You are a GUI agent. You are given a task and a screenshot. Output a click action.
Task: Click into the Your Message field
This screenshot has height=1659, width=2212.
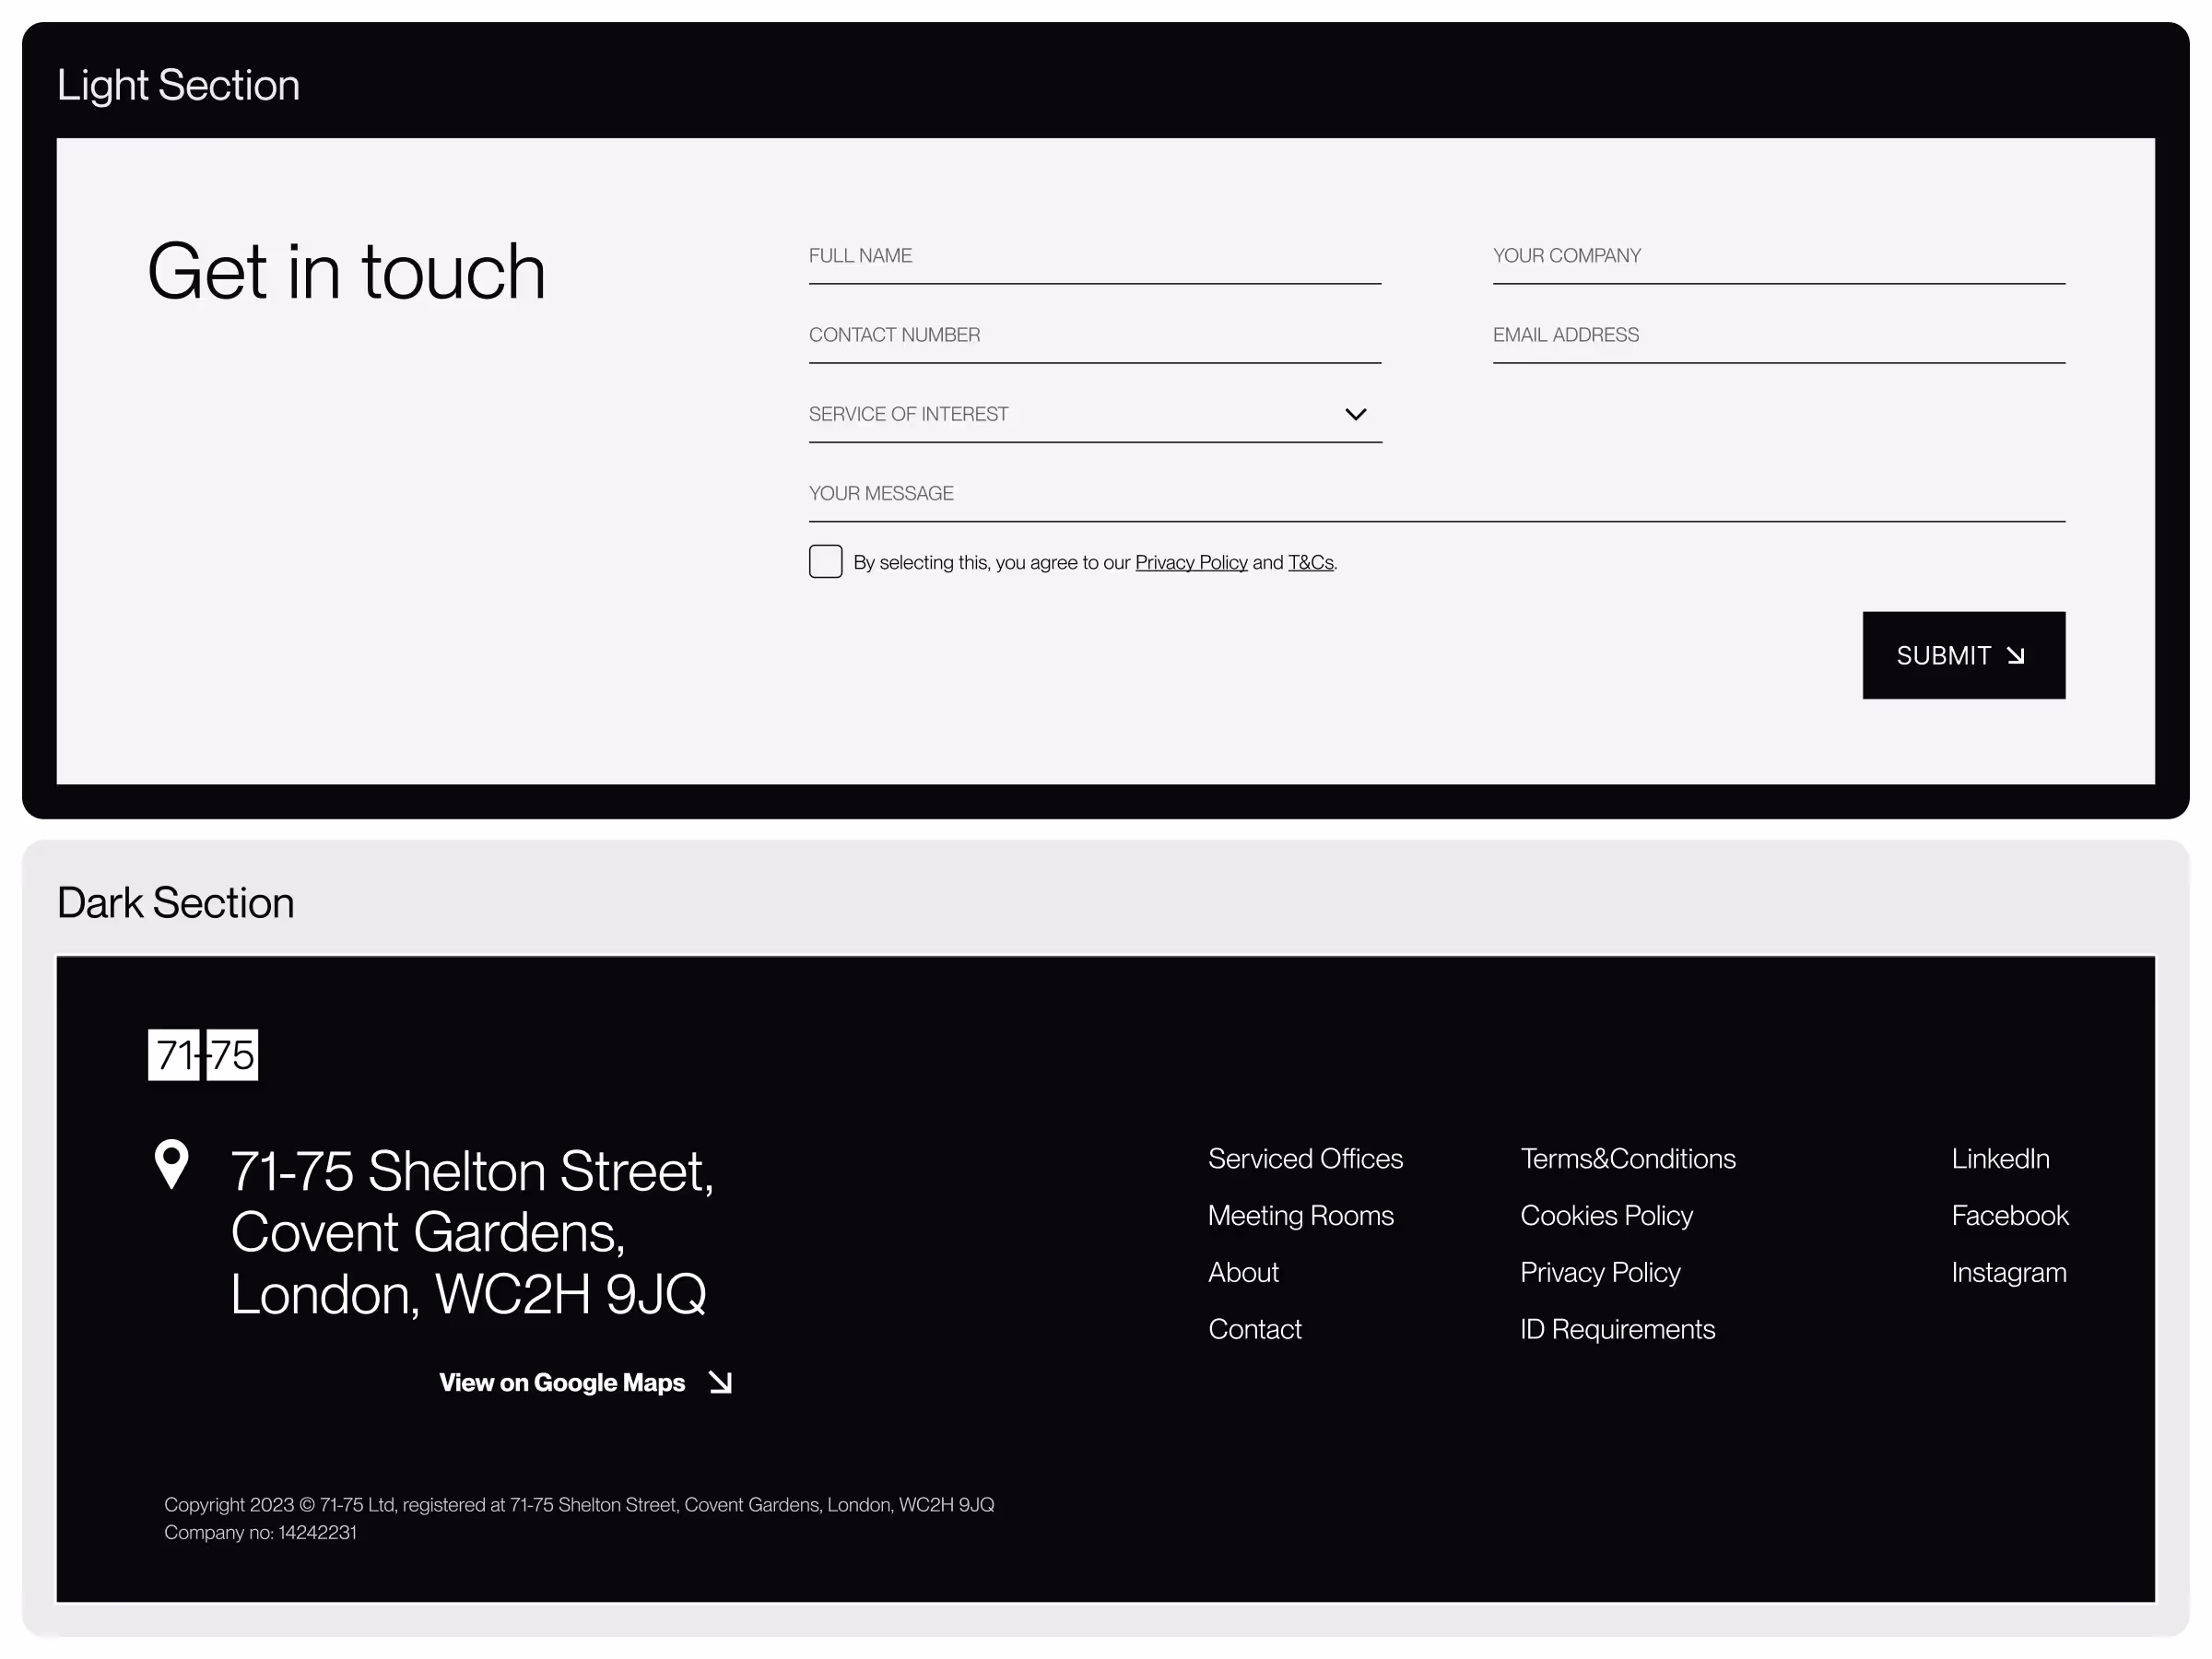click(1436, 494)
